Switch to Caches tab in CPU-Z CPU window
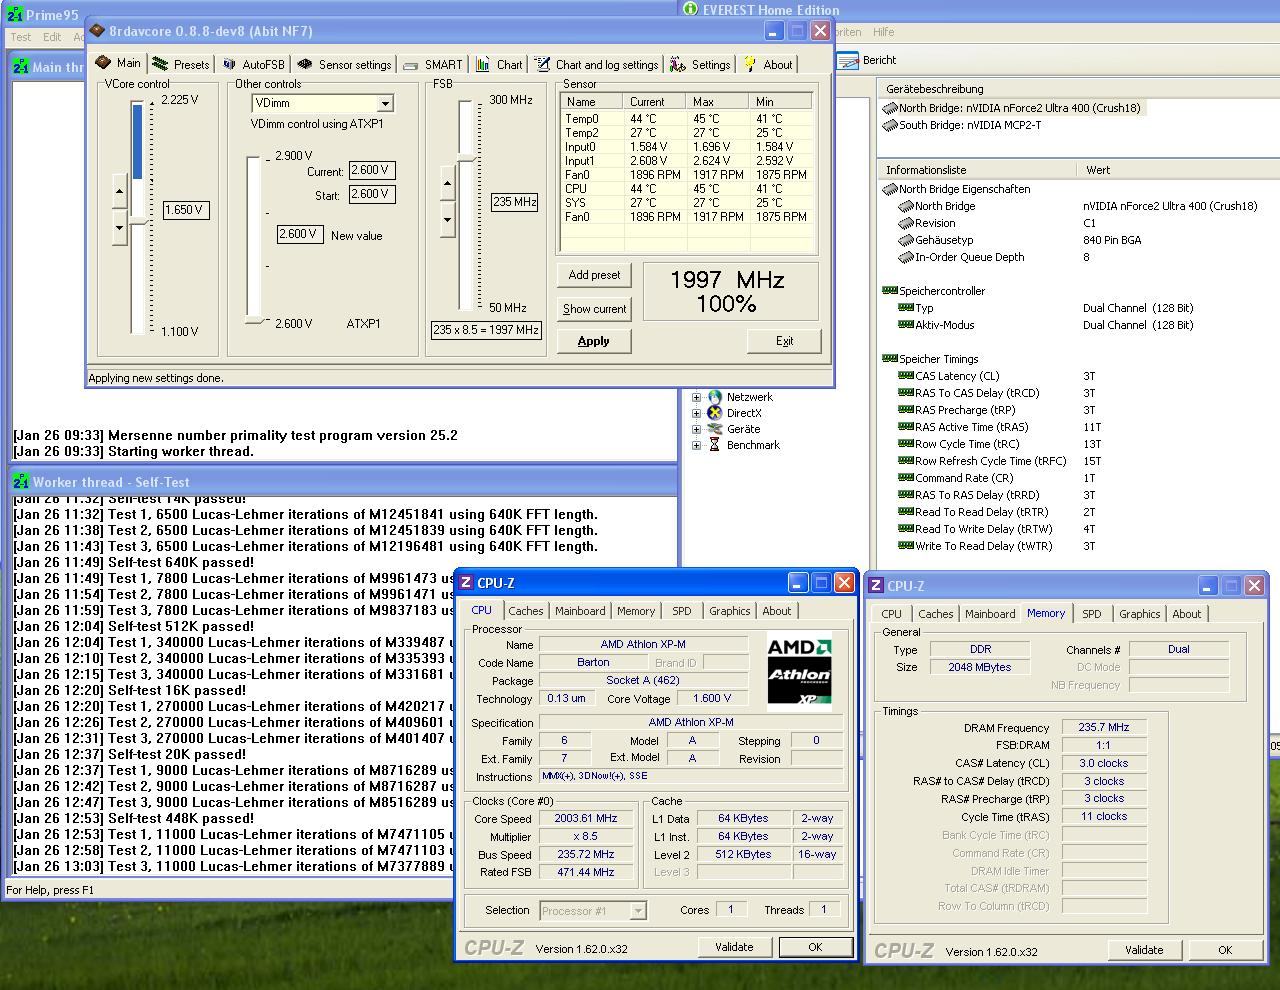The width and height of the screenshot is (1280, 990). click(525, 611)
